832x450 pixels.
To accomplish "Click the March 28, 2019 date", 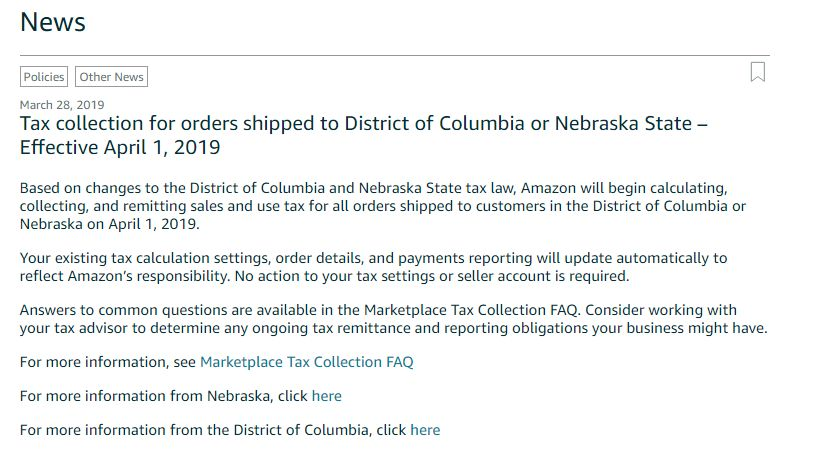I will click(x=62, y=104).
